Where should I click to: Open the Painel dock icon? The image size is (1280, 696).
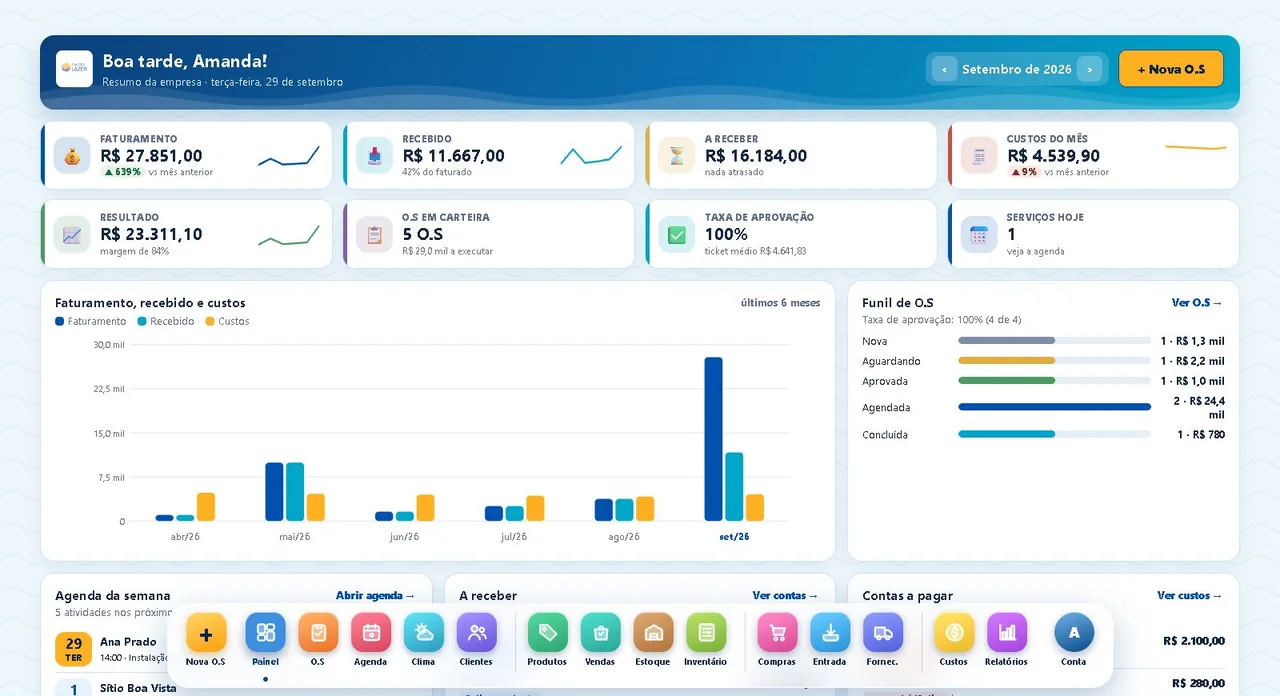click(x=265, y=633)
